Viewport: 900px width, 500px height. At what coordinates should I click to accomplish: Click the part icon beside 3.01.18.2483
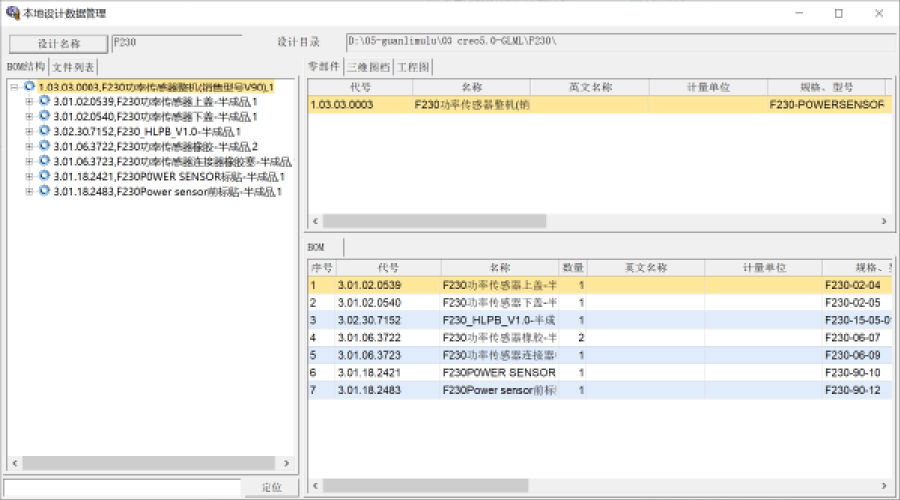[x=44, y=192]
